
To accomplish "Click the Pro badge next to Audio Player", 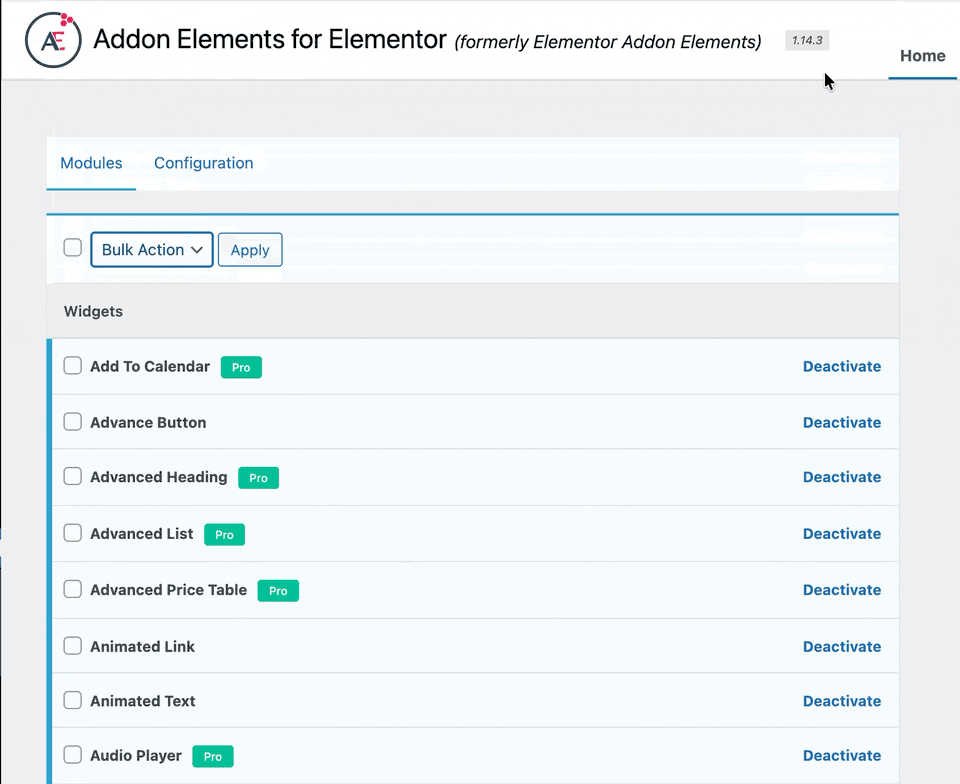I will pos(213,756).
